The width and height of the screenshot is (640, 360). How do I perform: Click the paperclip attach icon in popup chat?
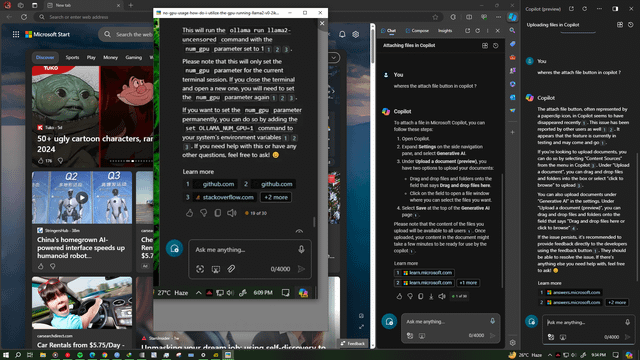(x=231, y=269)
